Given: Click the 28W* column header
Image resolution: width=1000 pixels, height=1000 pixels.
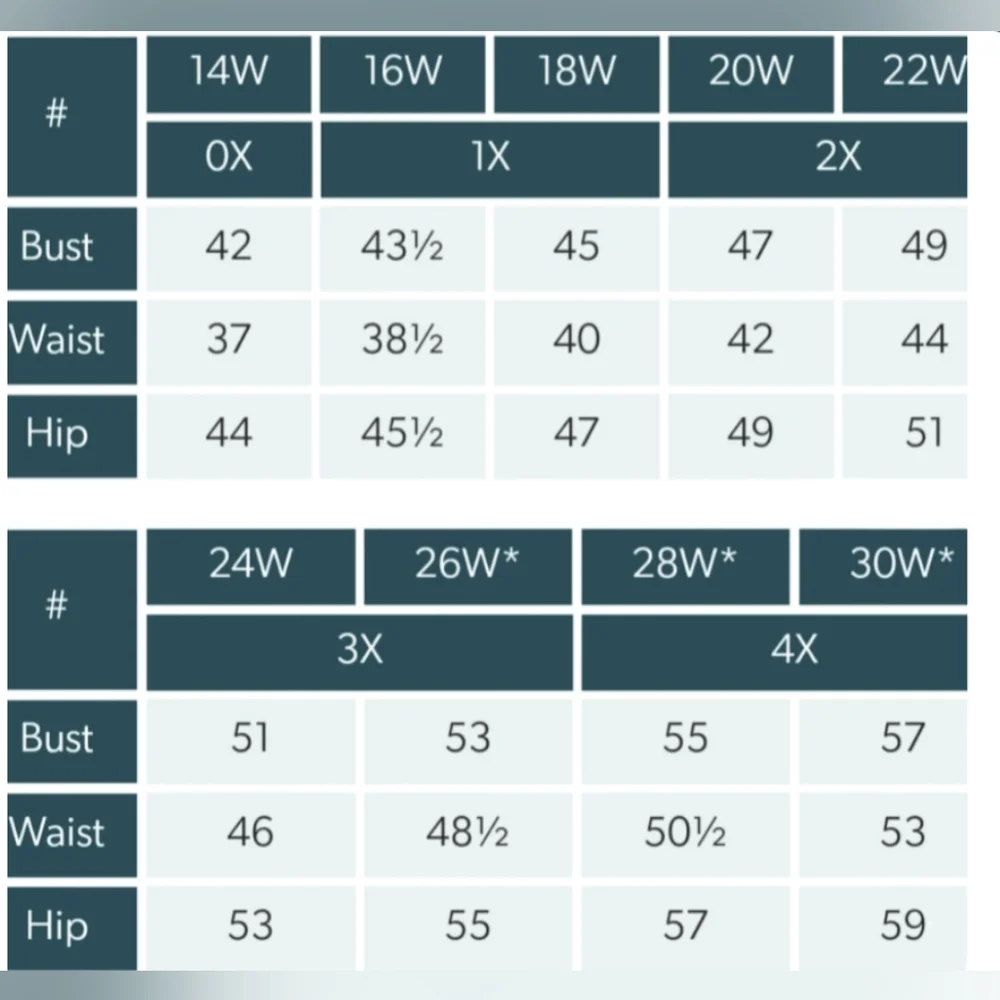Looking at the screenshot, I should pos(685,566).
